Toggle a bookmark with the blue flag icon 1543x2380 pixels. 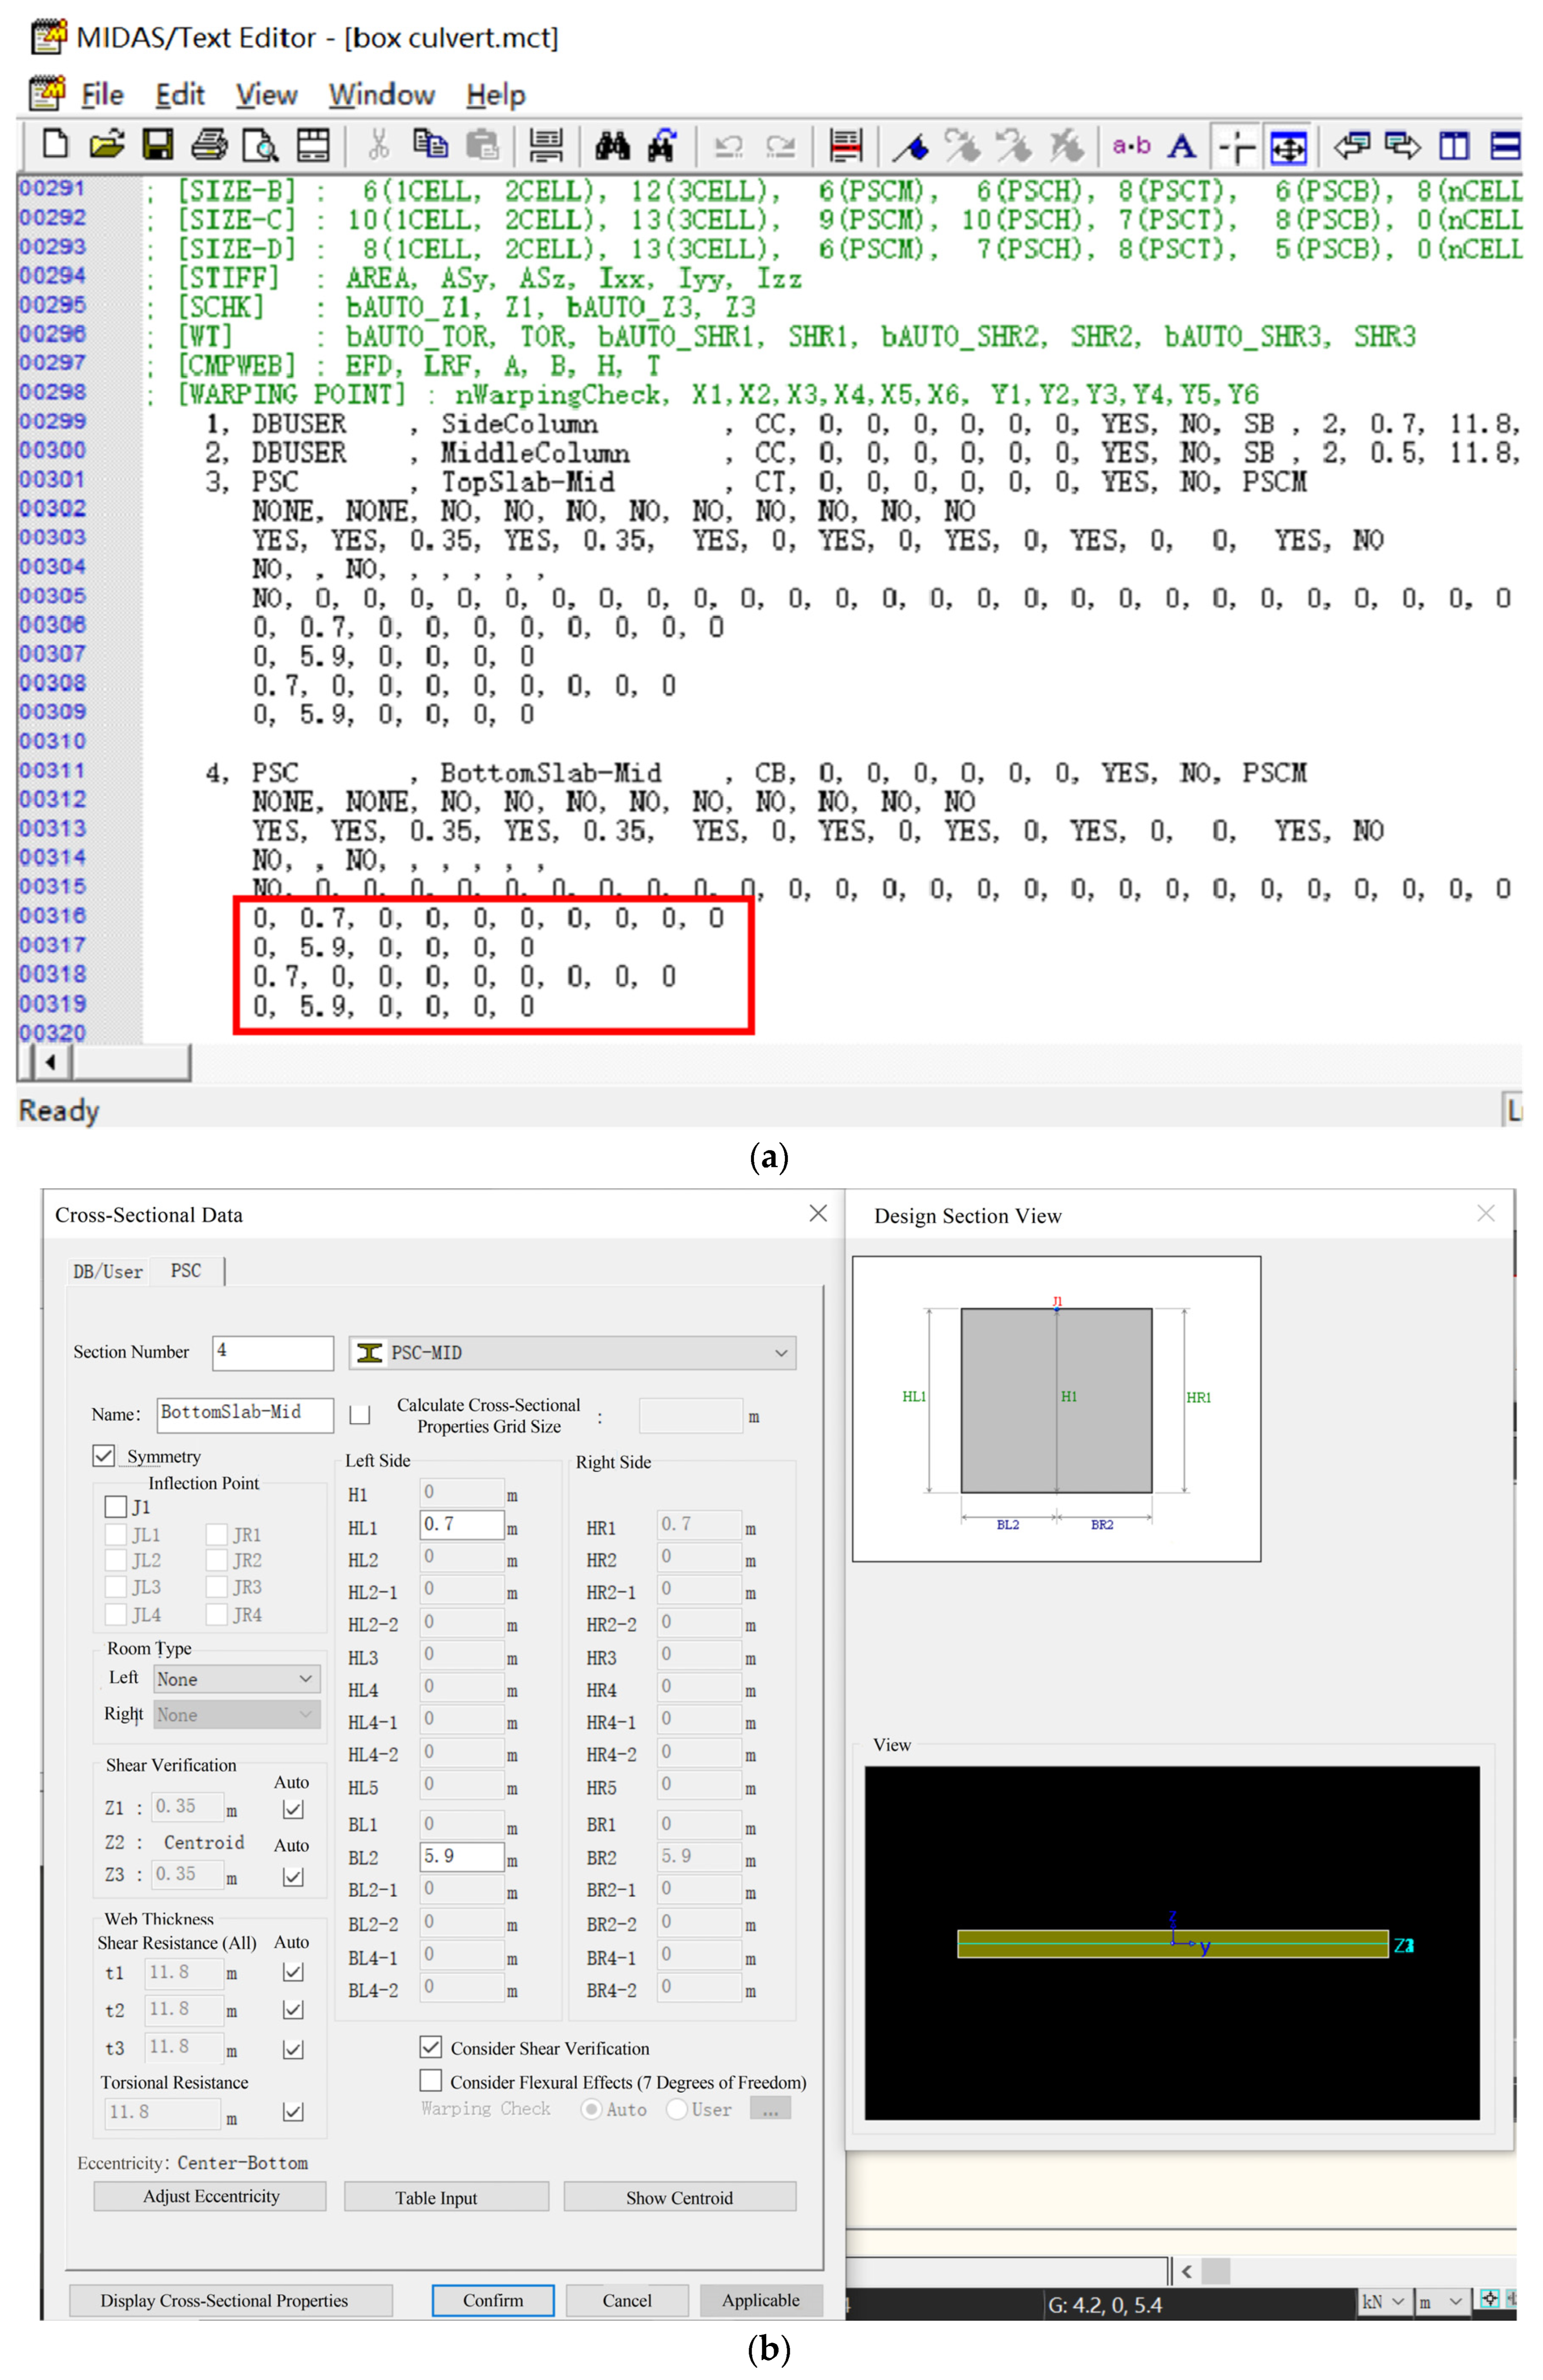coord(910,147)
